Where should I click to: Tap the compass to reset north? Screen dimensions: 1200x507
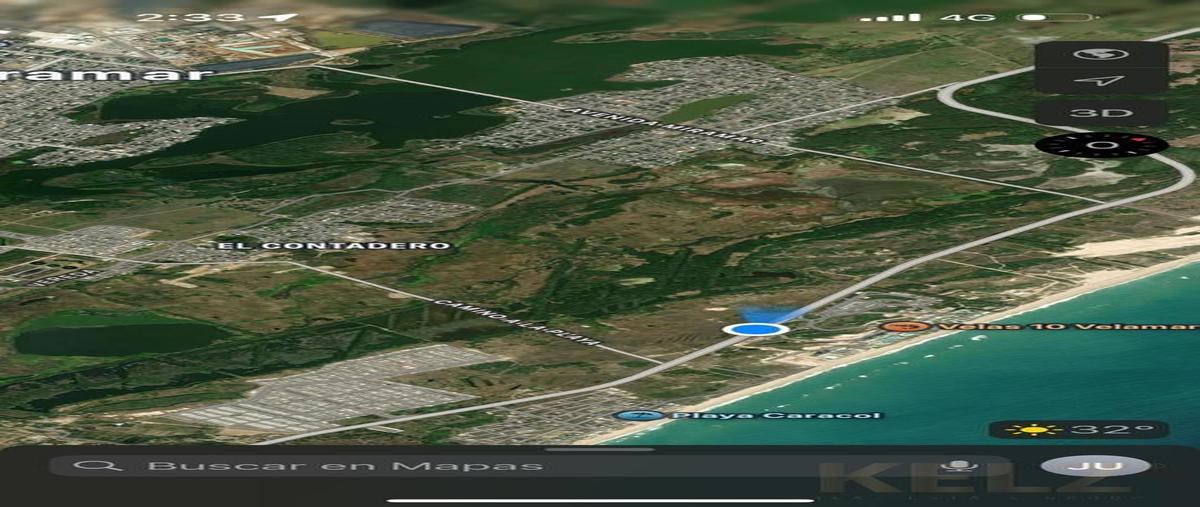[1101, 145]
